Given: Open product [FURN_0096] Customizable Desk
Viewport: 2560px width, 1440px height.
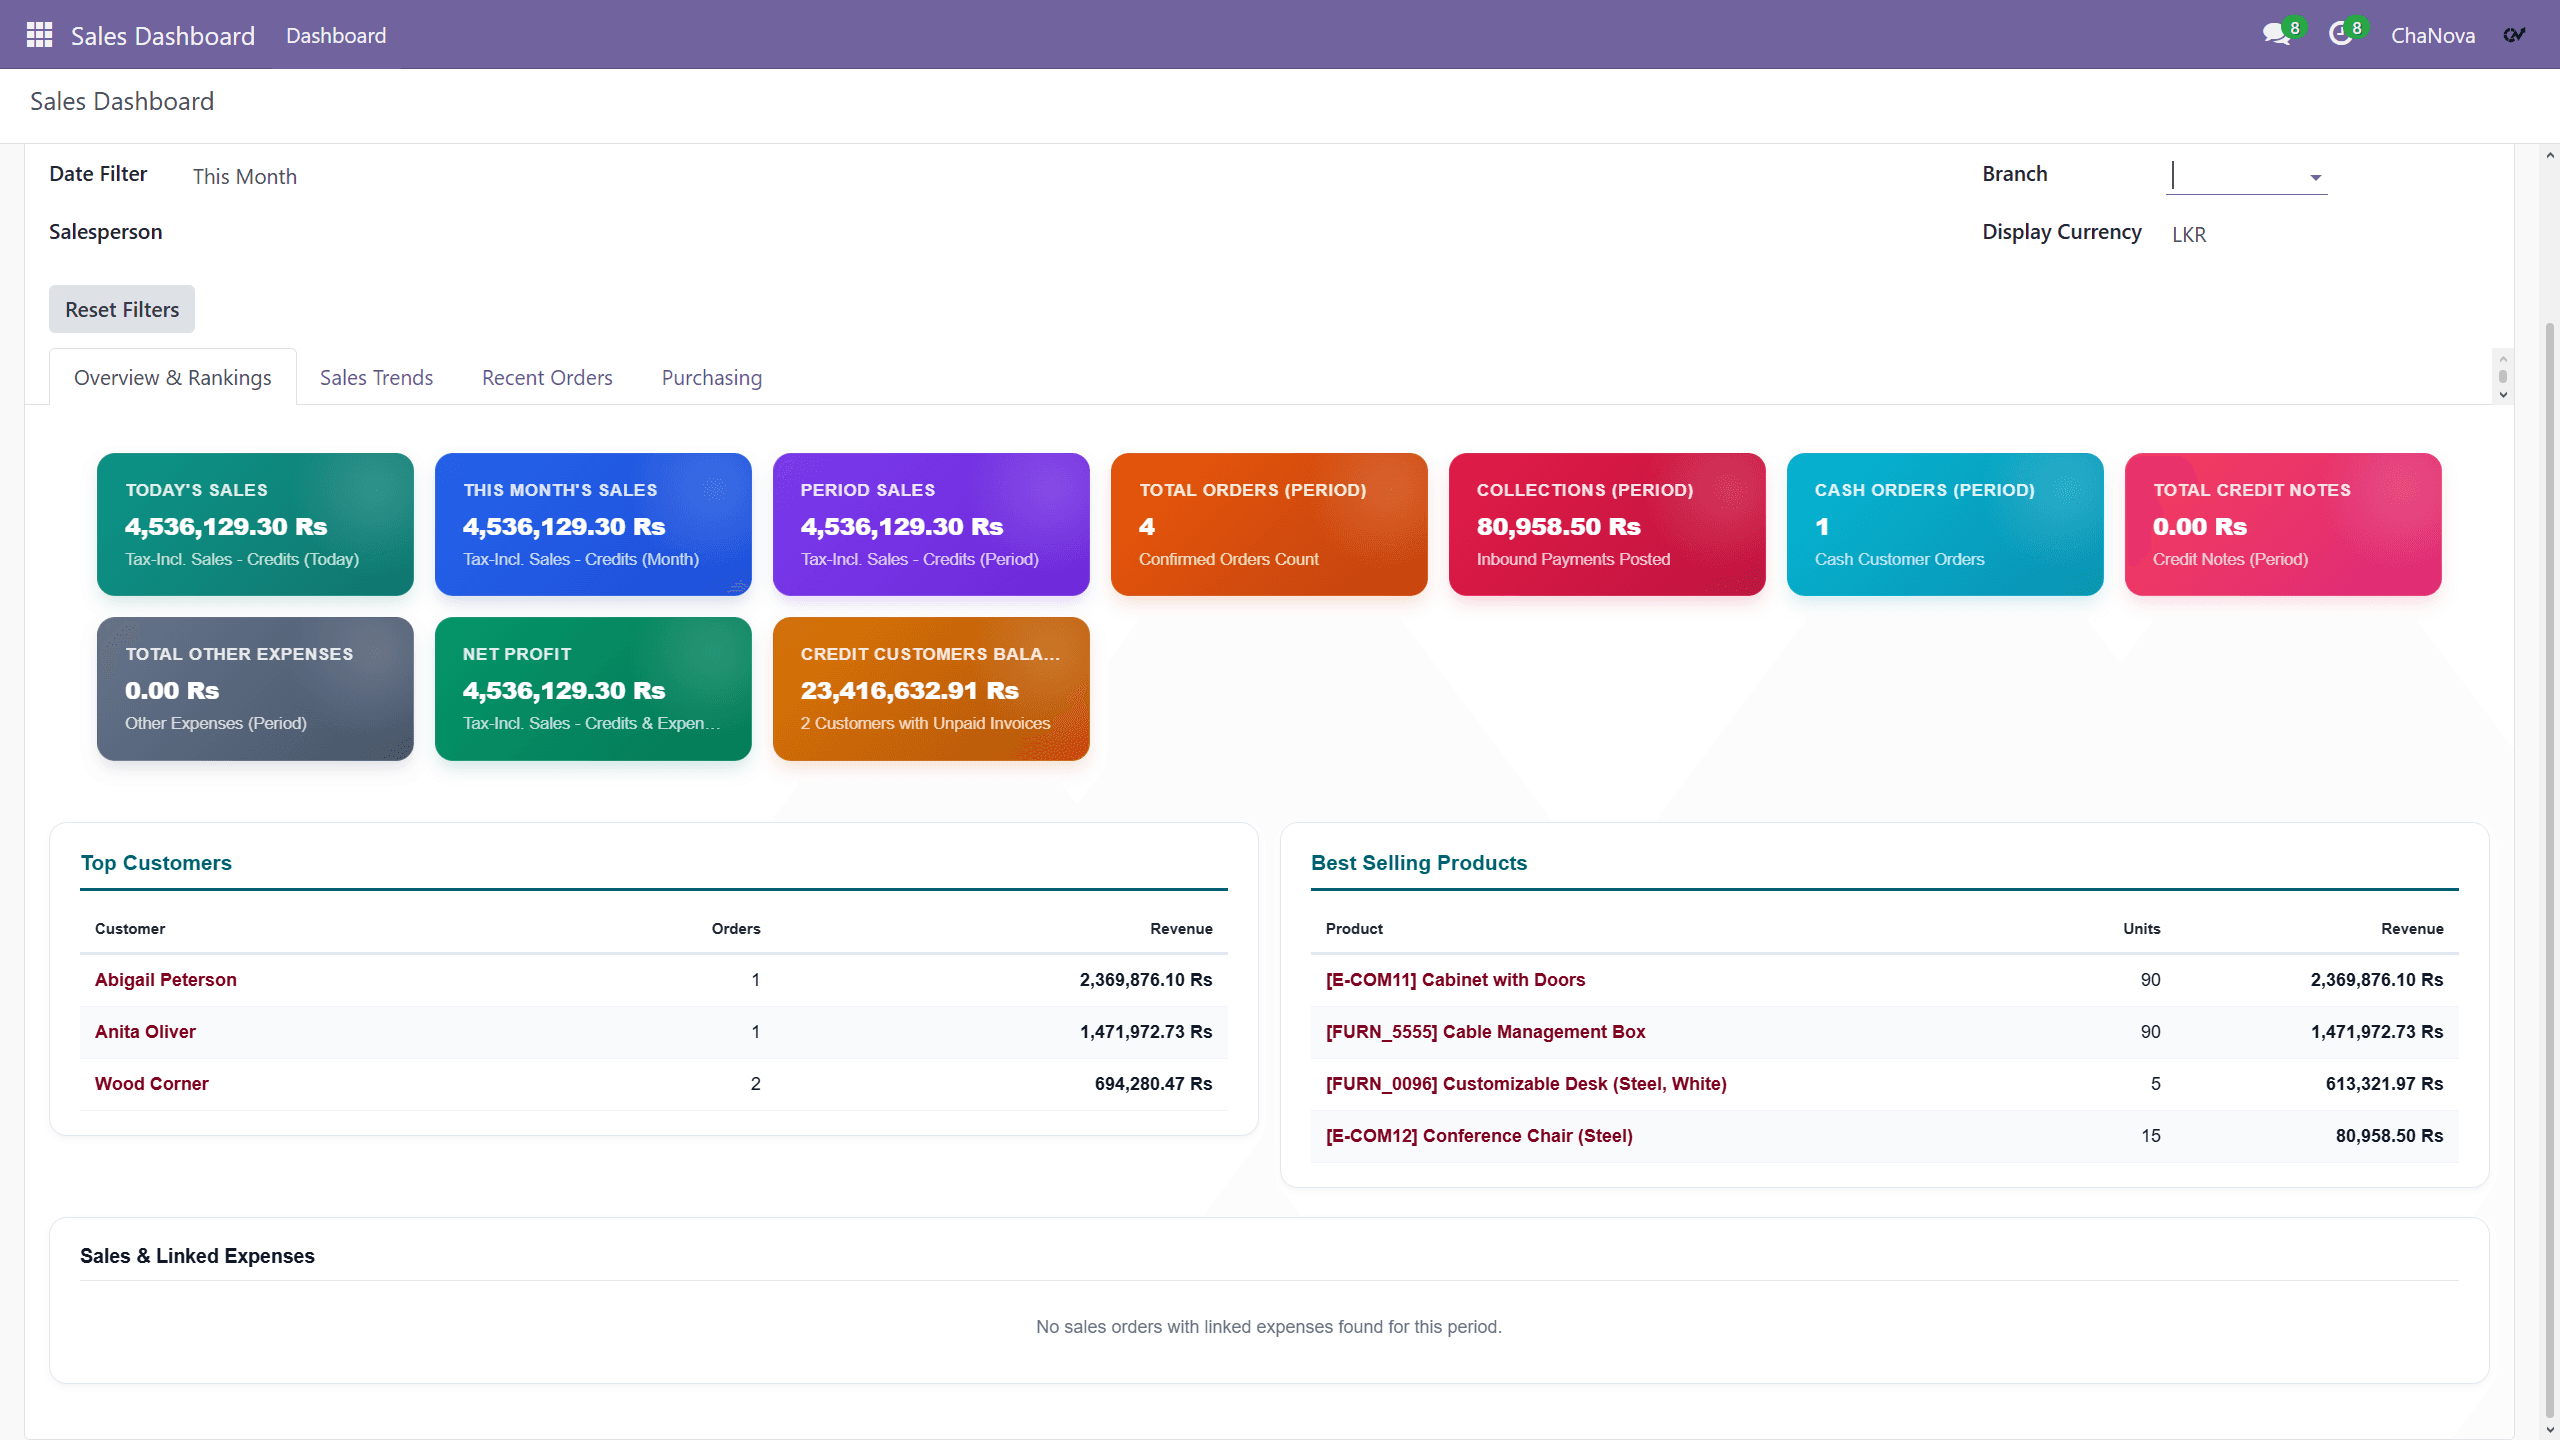Looking at the screenshot, I should click(1526, 1084).
